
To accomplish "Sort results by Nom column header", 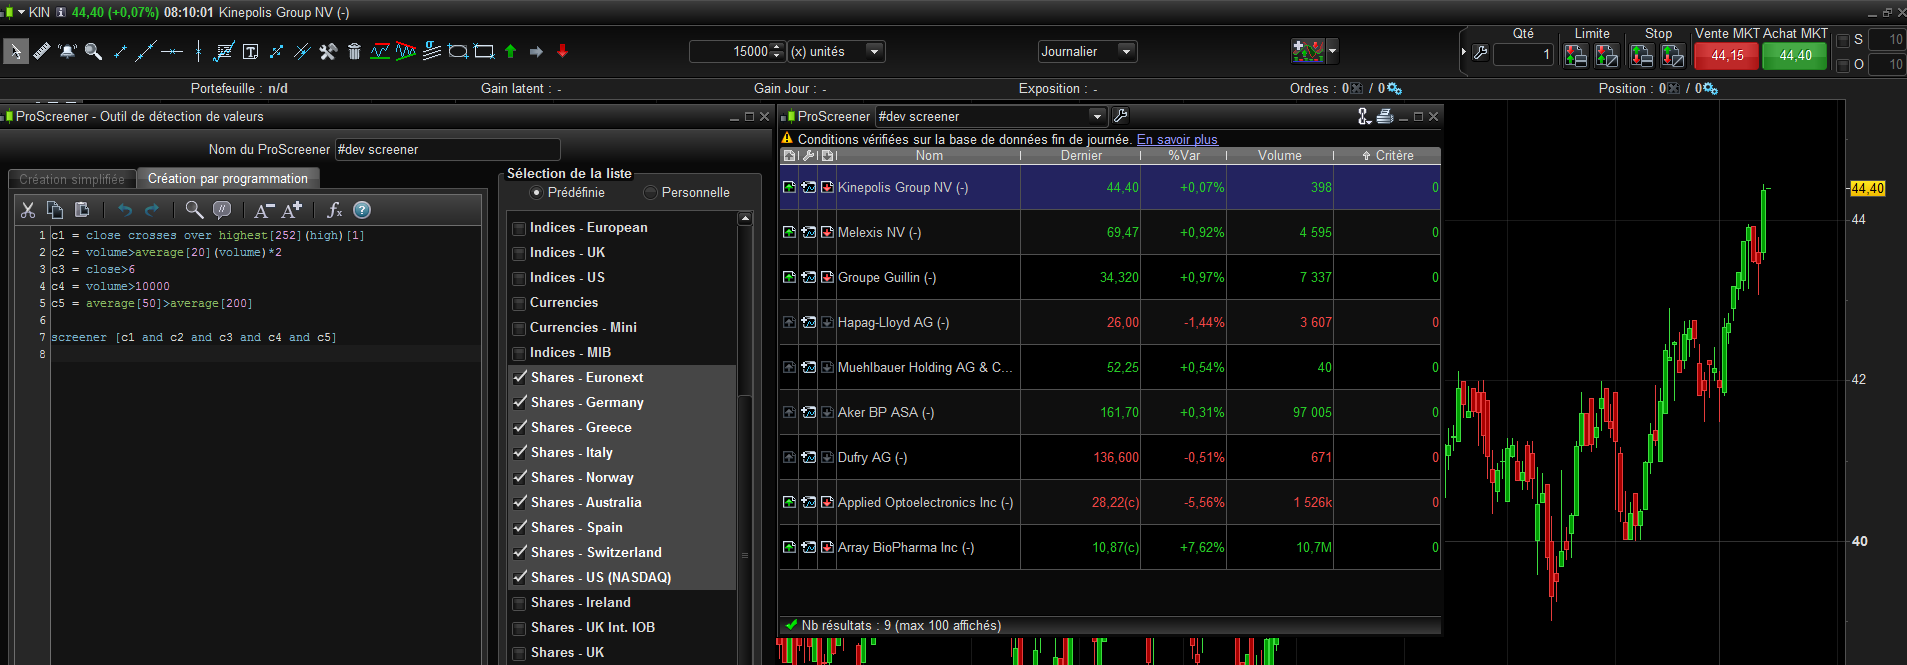I will click(x=929, y=156).
